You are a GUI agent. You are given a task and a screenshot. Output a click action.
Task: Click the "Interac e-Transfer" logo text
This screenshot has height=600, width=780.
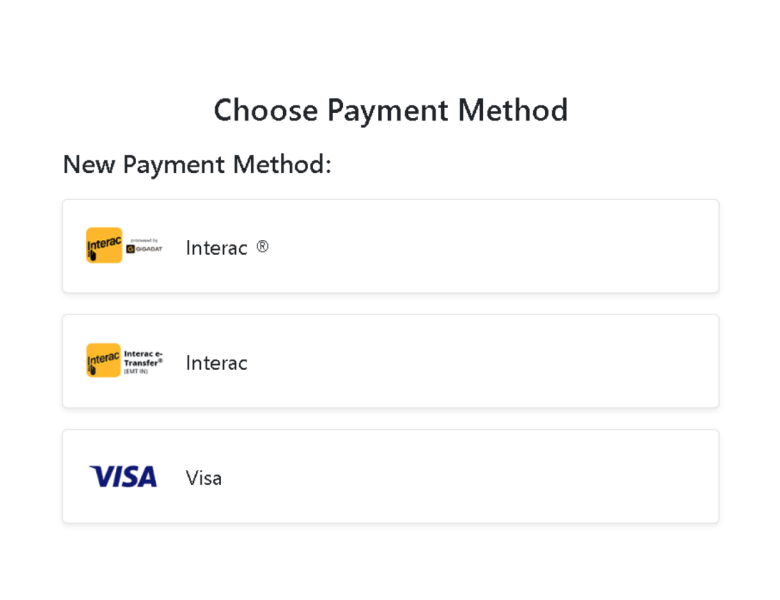click(x=143, y=357)
